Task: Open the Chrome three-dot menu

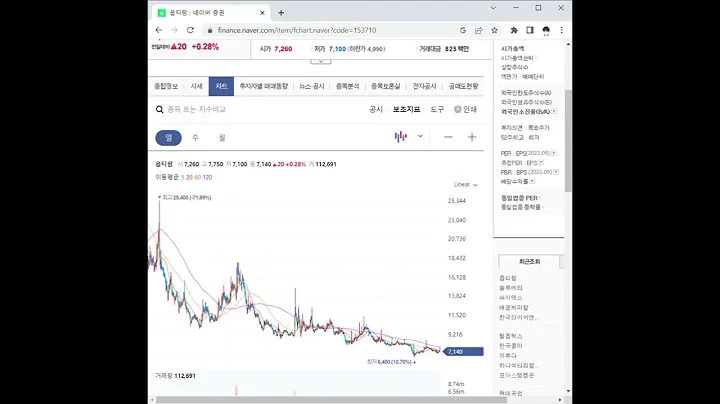Action: click(x=561, y=30)
